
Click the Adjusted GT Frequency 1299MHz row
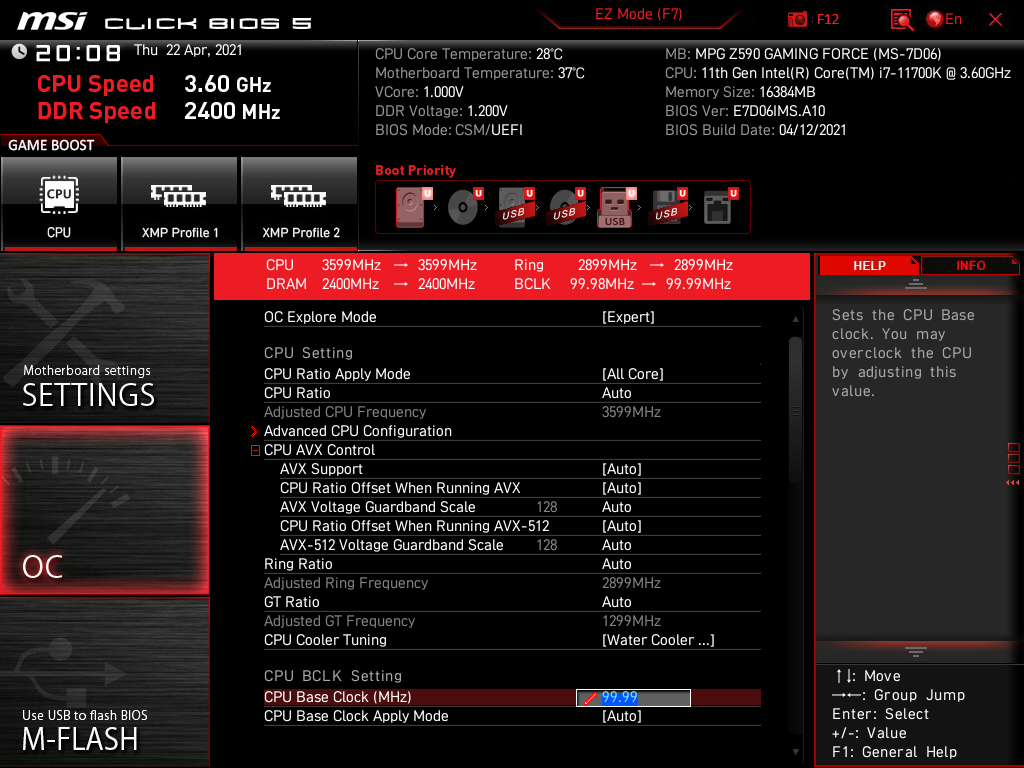pos(512,620)
